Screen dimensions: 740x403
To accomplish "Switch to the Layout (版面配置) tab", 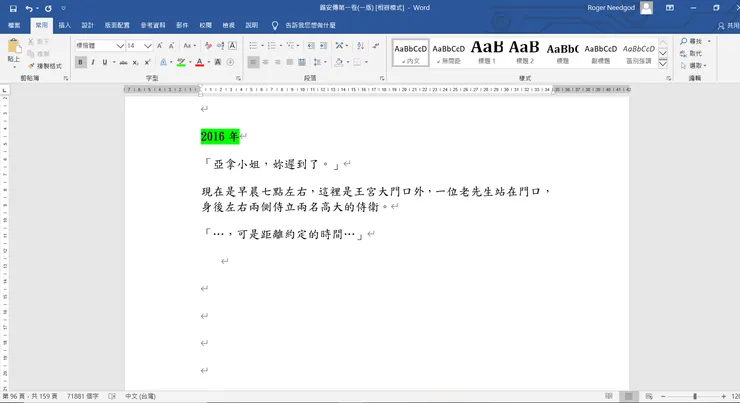I will (117, 25).
